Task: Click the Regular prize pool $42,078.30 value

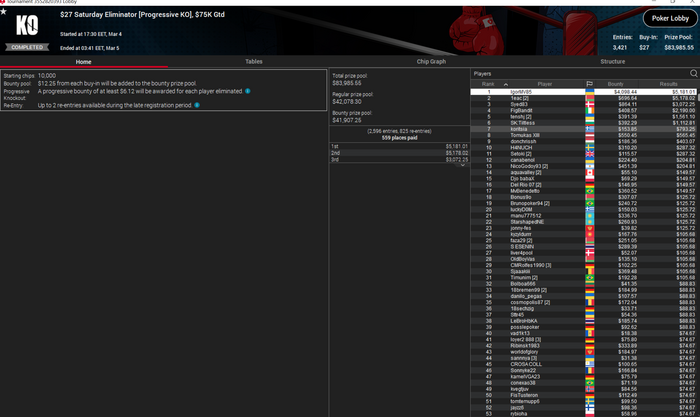Action: 347,102
